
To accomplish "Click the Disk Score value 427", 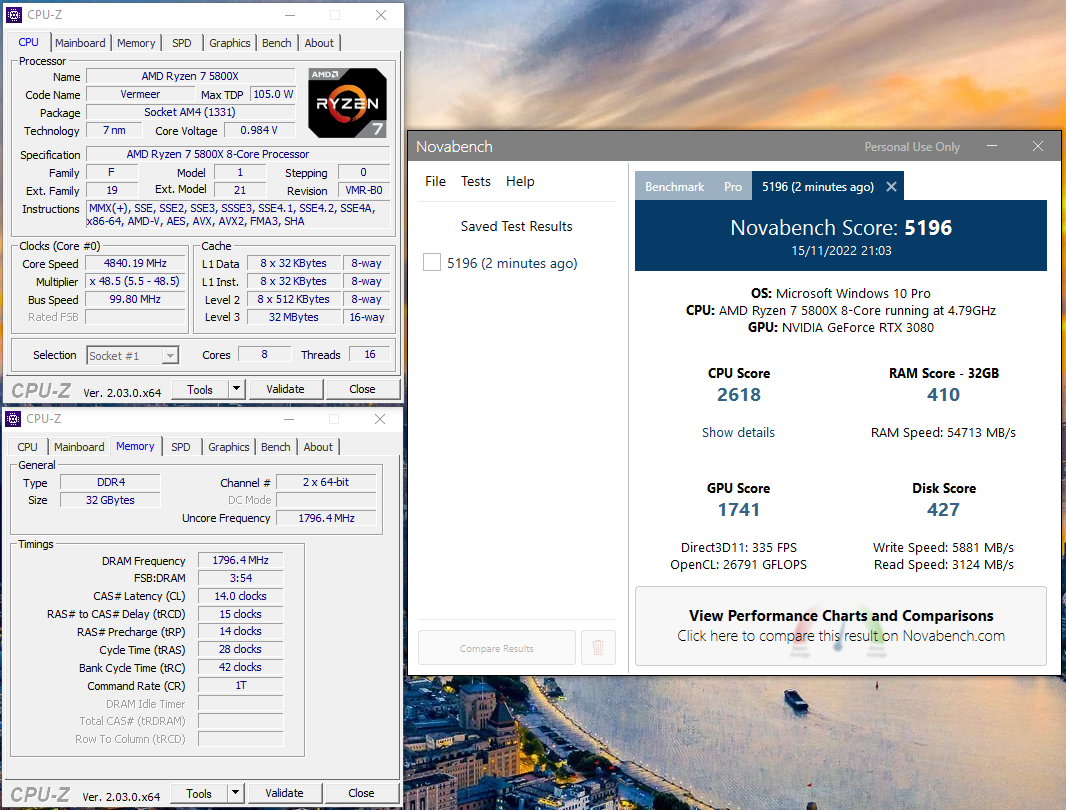I will 944,509.
